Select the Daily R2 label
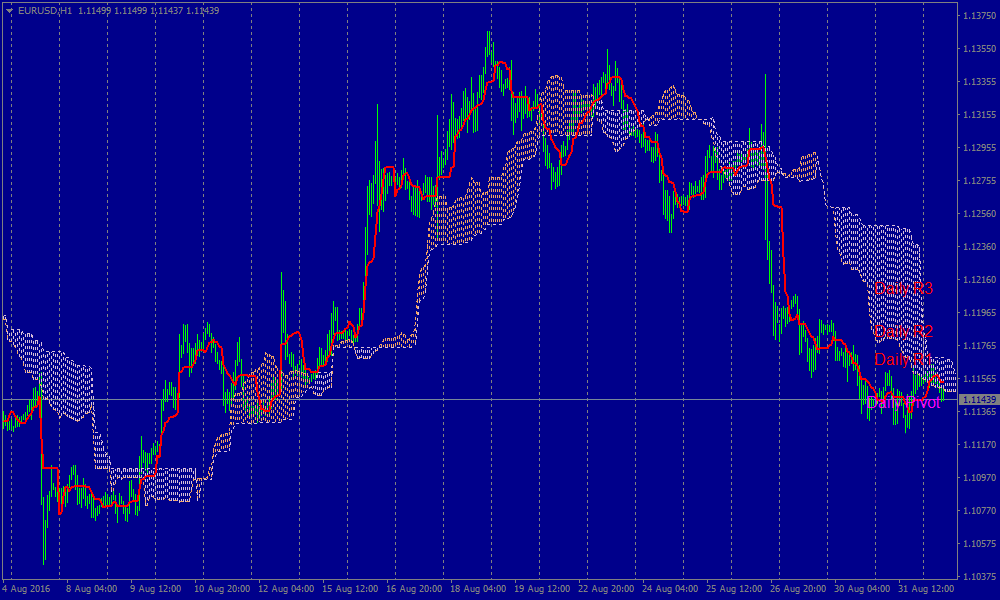 (x=903, y=331)
